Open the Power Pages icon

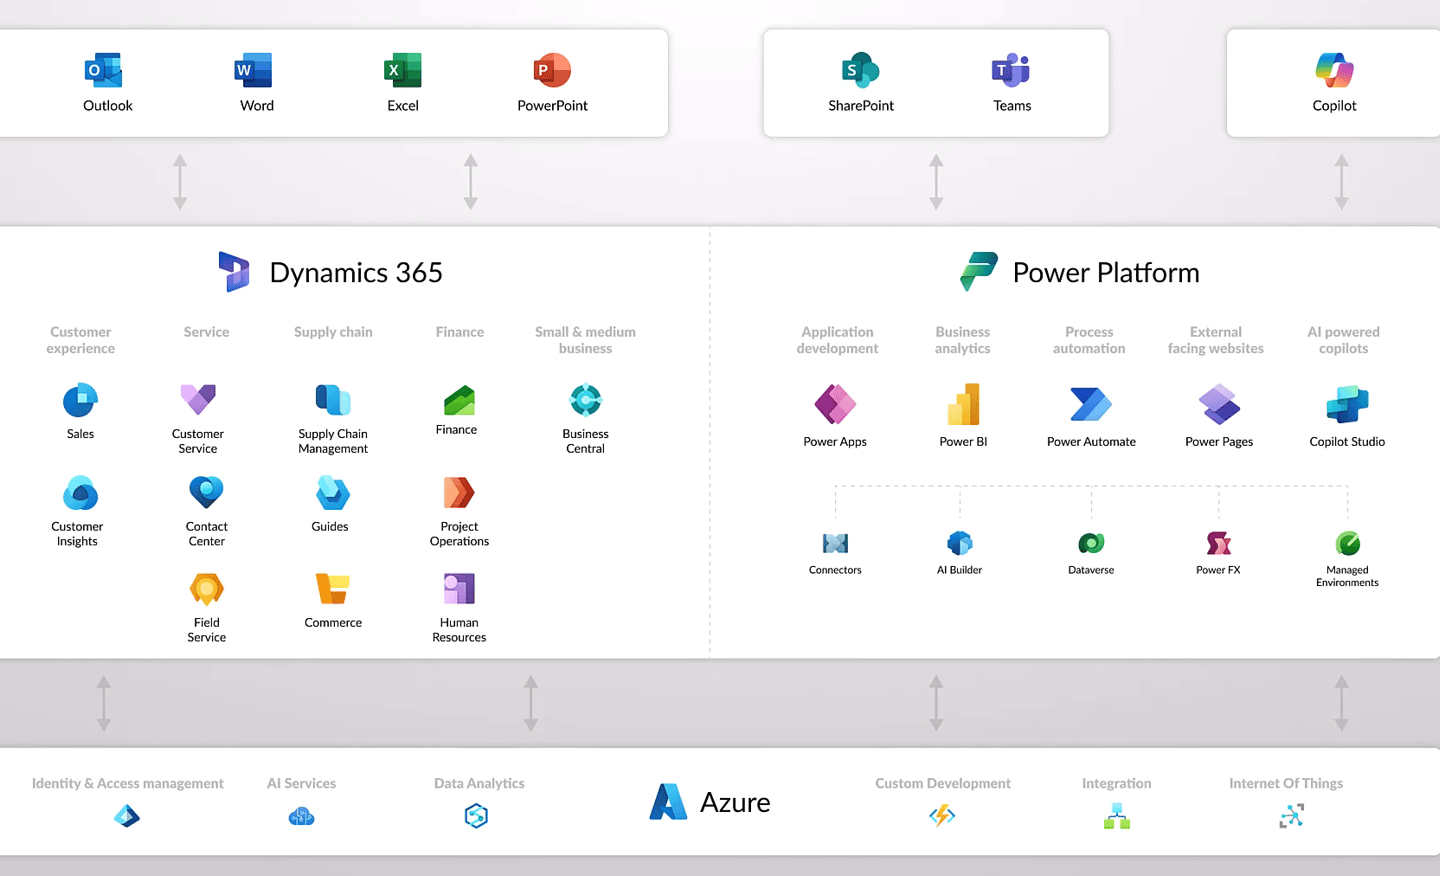coord(1219,405)
